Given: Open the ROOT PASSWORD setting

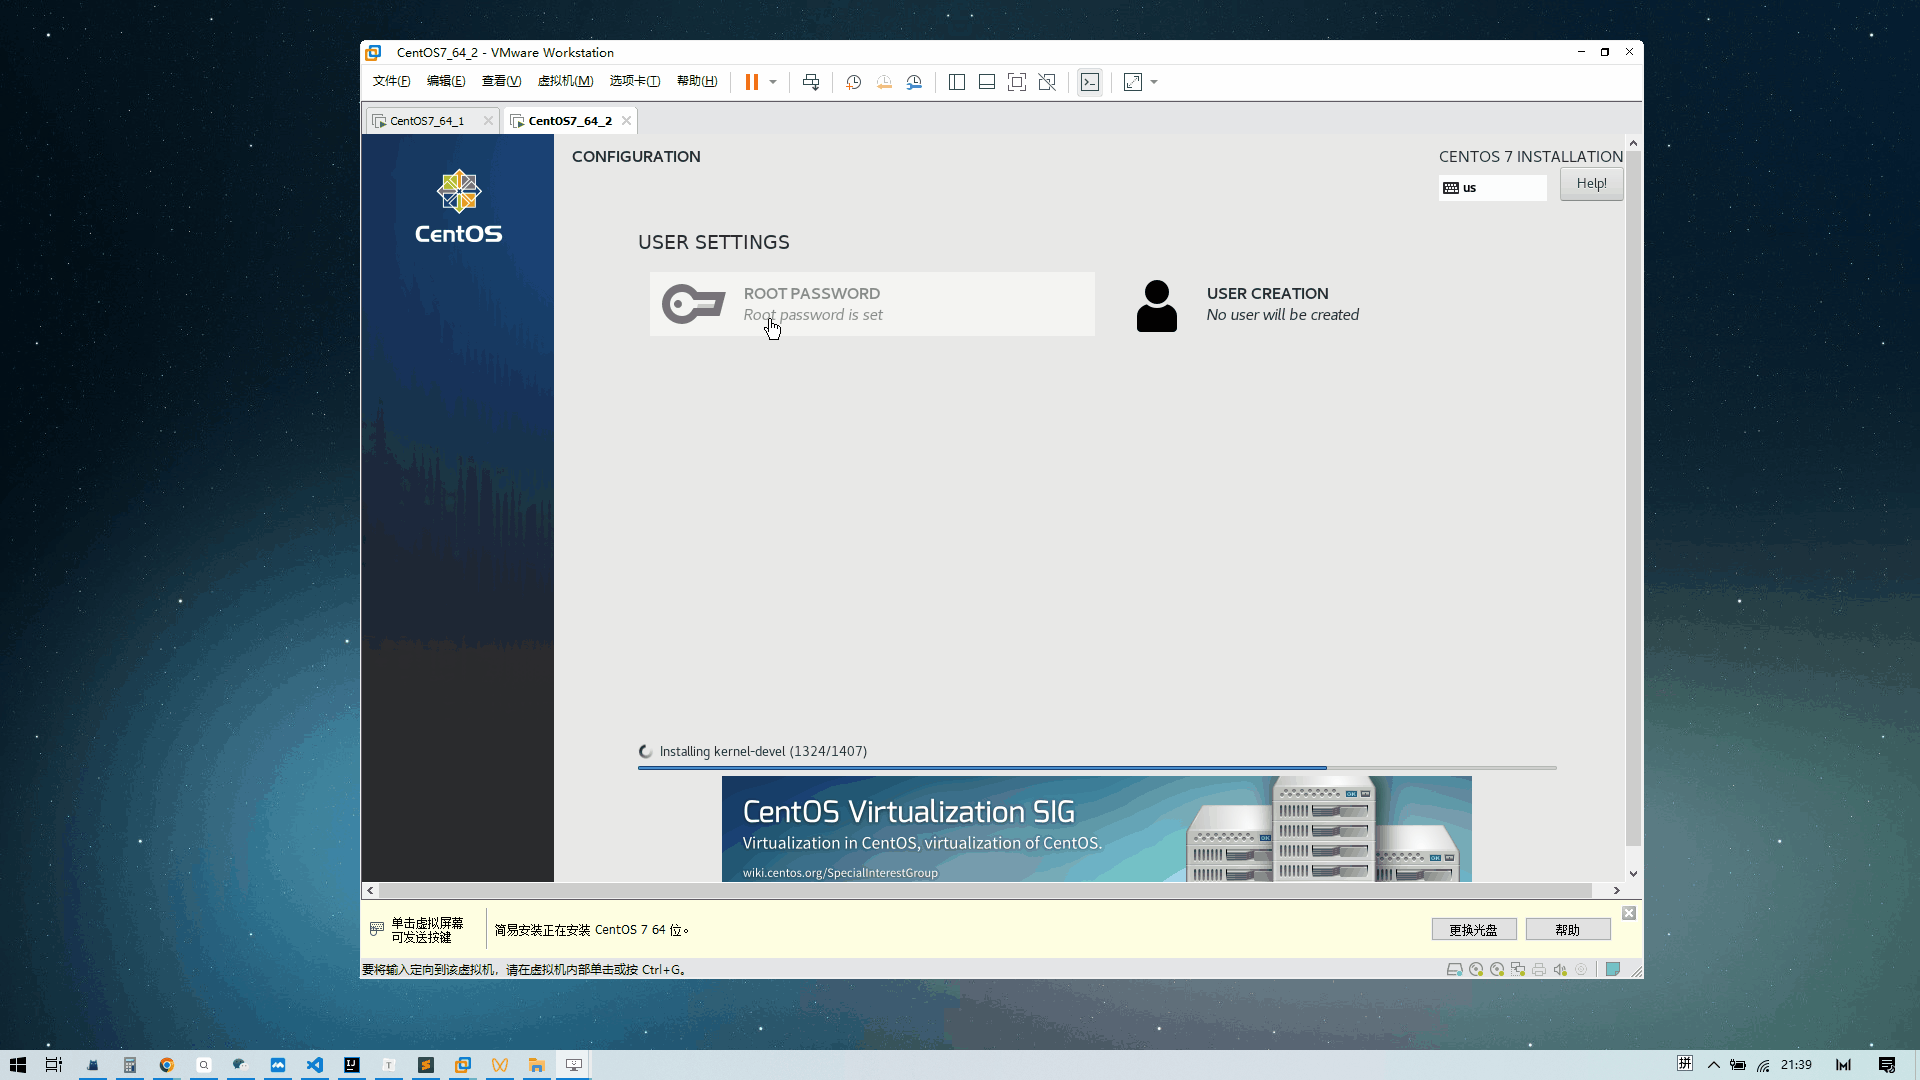Looking at the screenshot, I should pyautogui.click(x=872, y=304).
